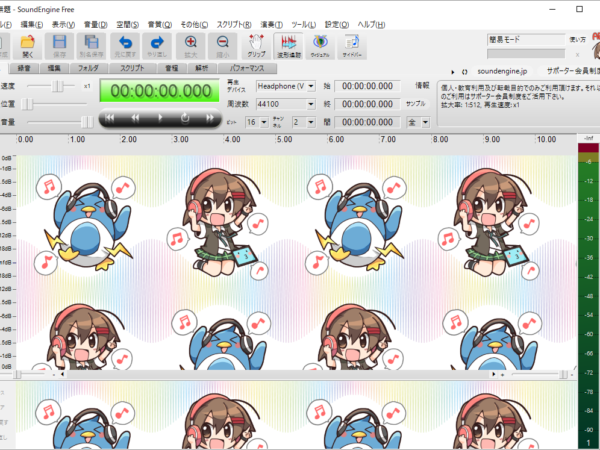The width and height of the screenshot is (600, 450).
Task: Undo with the 元に戻す icon
Action: [x=125, y=46]
